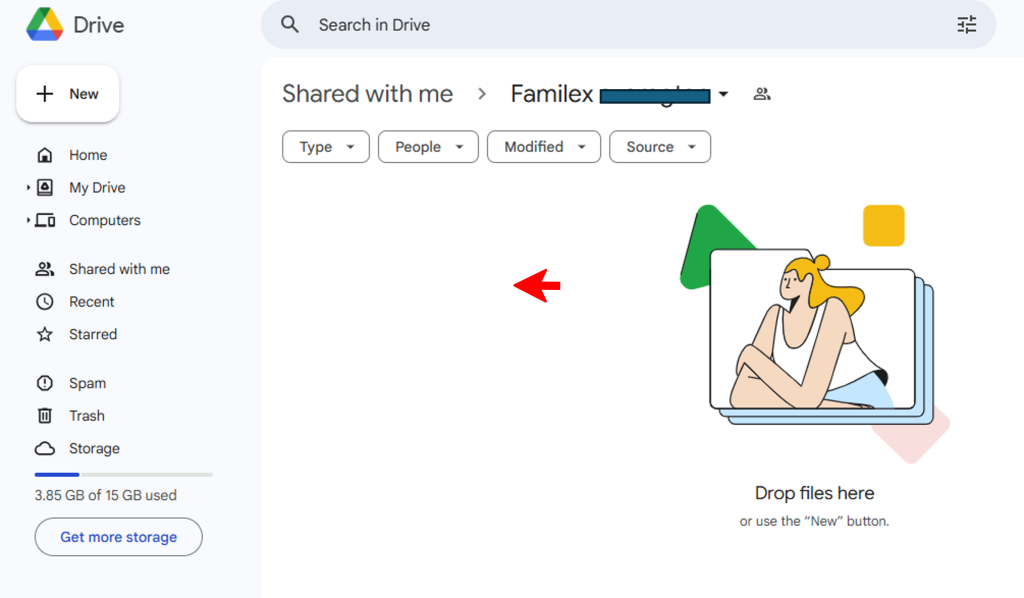Open advanced search filter options icon
The height and width of the screenshot is (598, 1024).
coord(966,25)
